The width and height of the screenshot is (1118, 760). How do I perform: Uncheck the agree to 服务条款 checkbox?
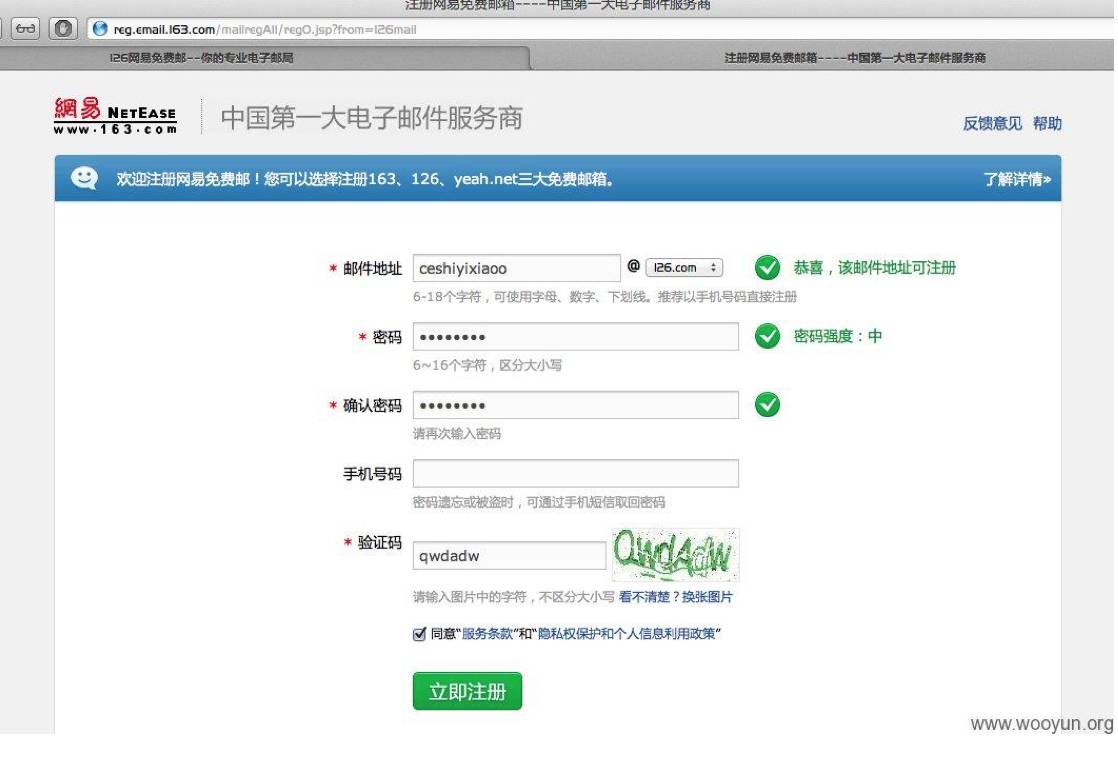point(419,634)
